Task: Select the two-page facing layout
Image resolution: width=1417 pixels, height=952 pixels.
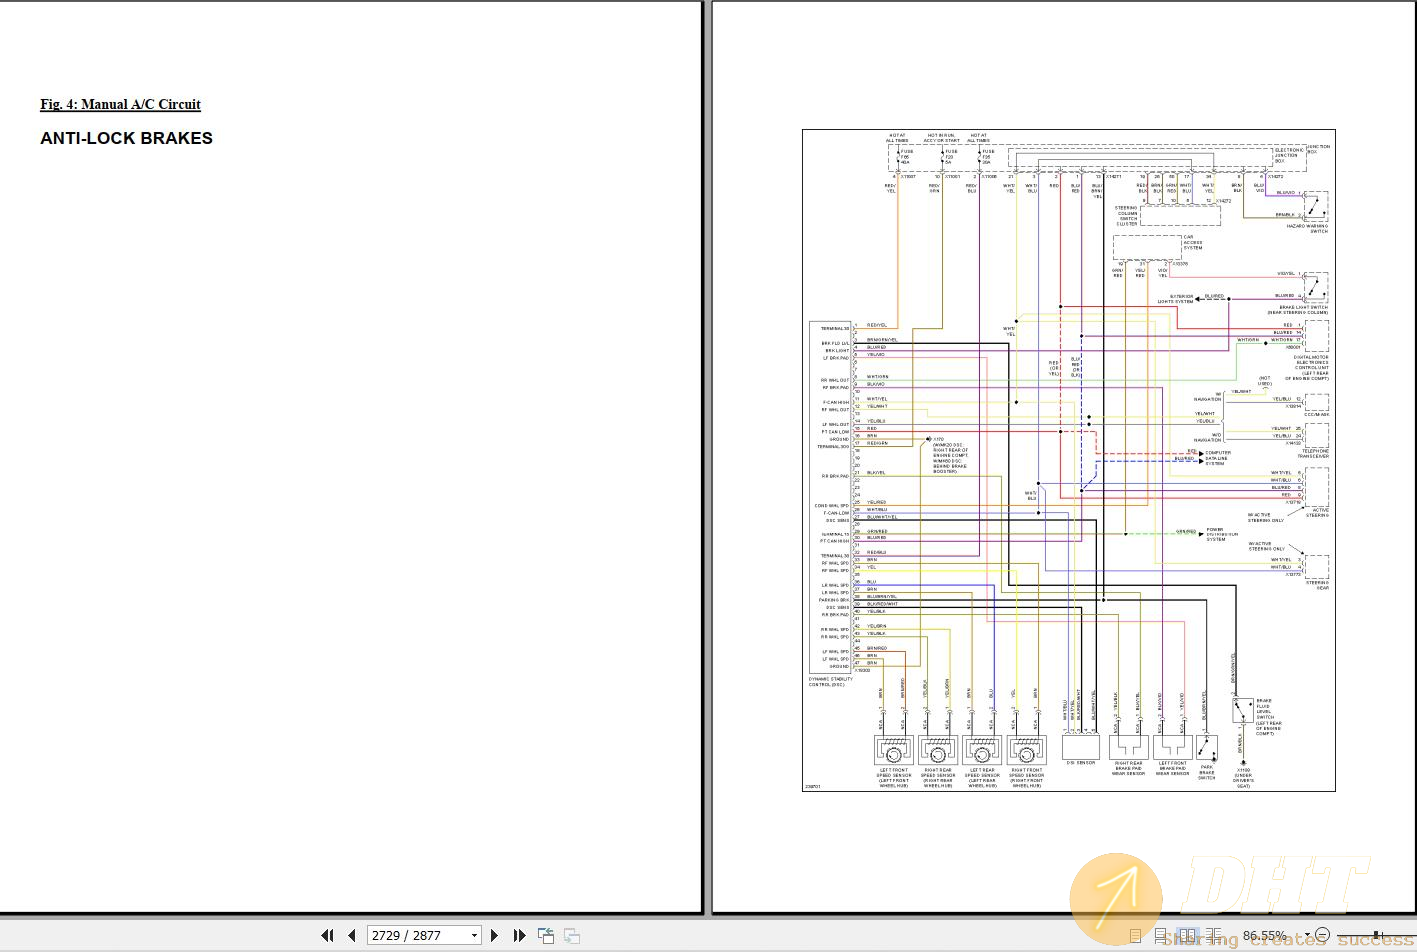Action: [1188, 936]
